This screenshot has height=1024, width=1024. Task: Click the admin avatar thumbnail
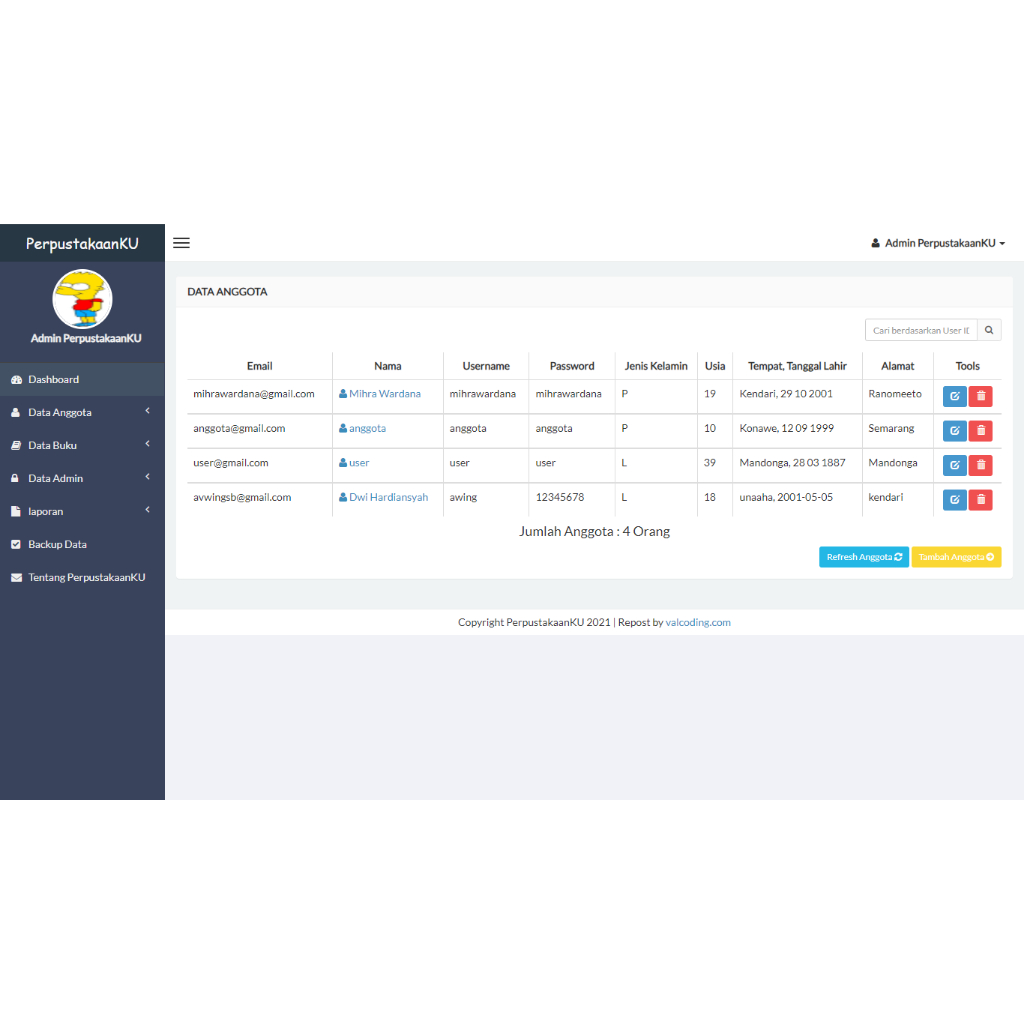coord(82,299)
